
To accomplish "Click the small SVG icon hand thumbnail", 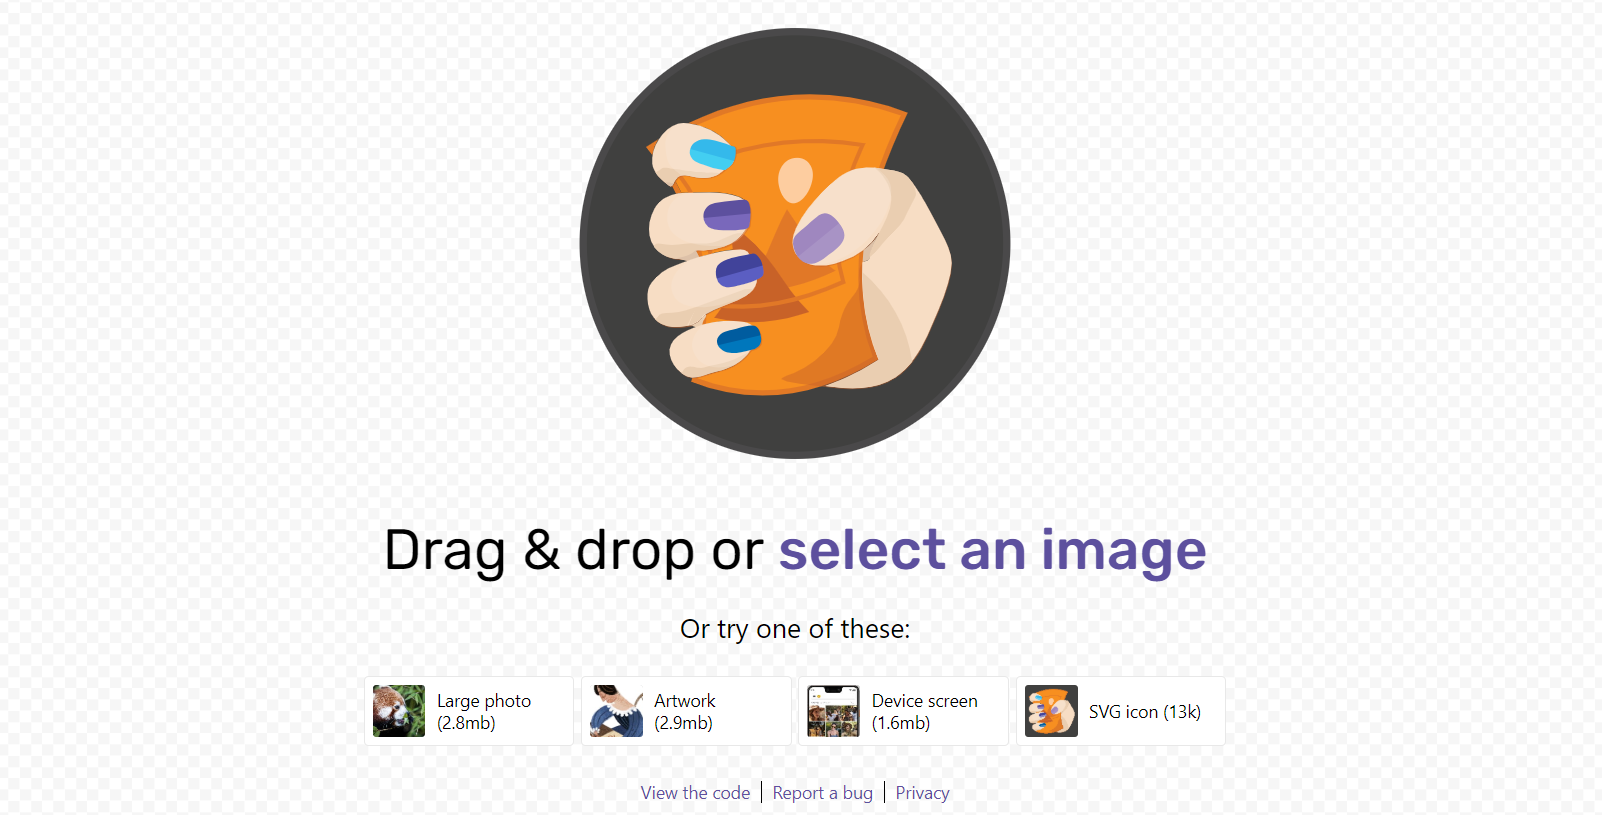I will (x=1051, y=711).
